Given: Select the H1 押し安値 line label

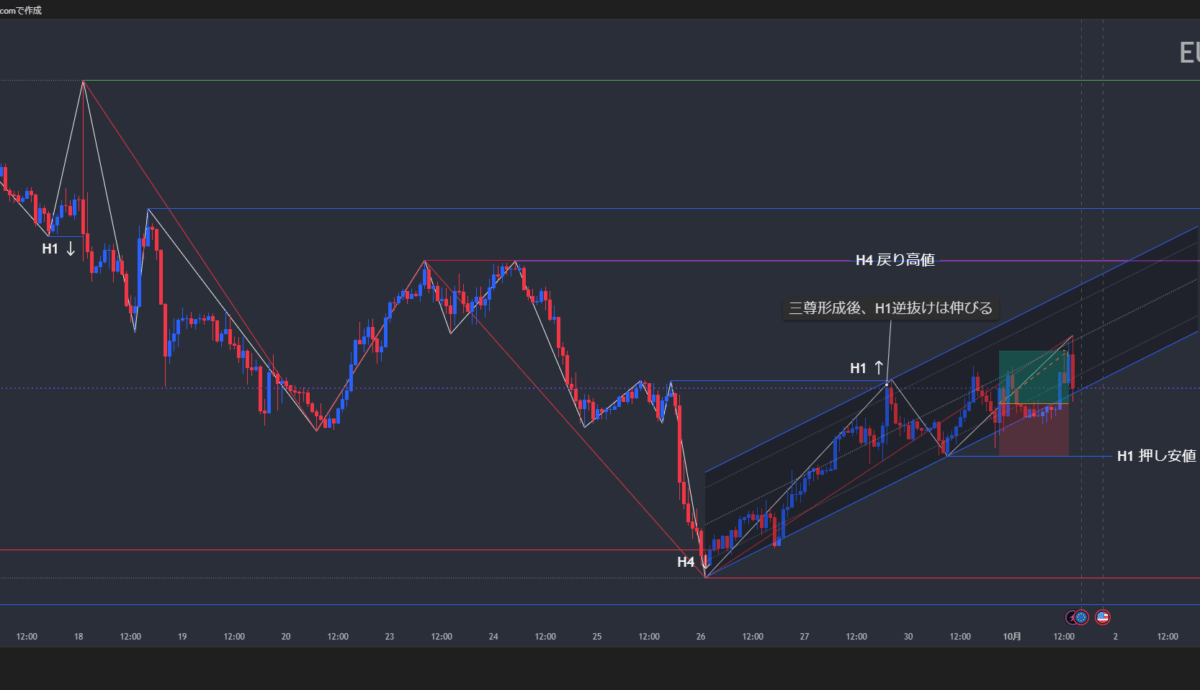Looking at the screenshot, I should 1155,456.
